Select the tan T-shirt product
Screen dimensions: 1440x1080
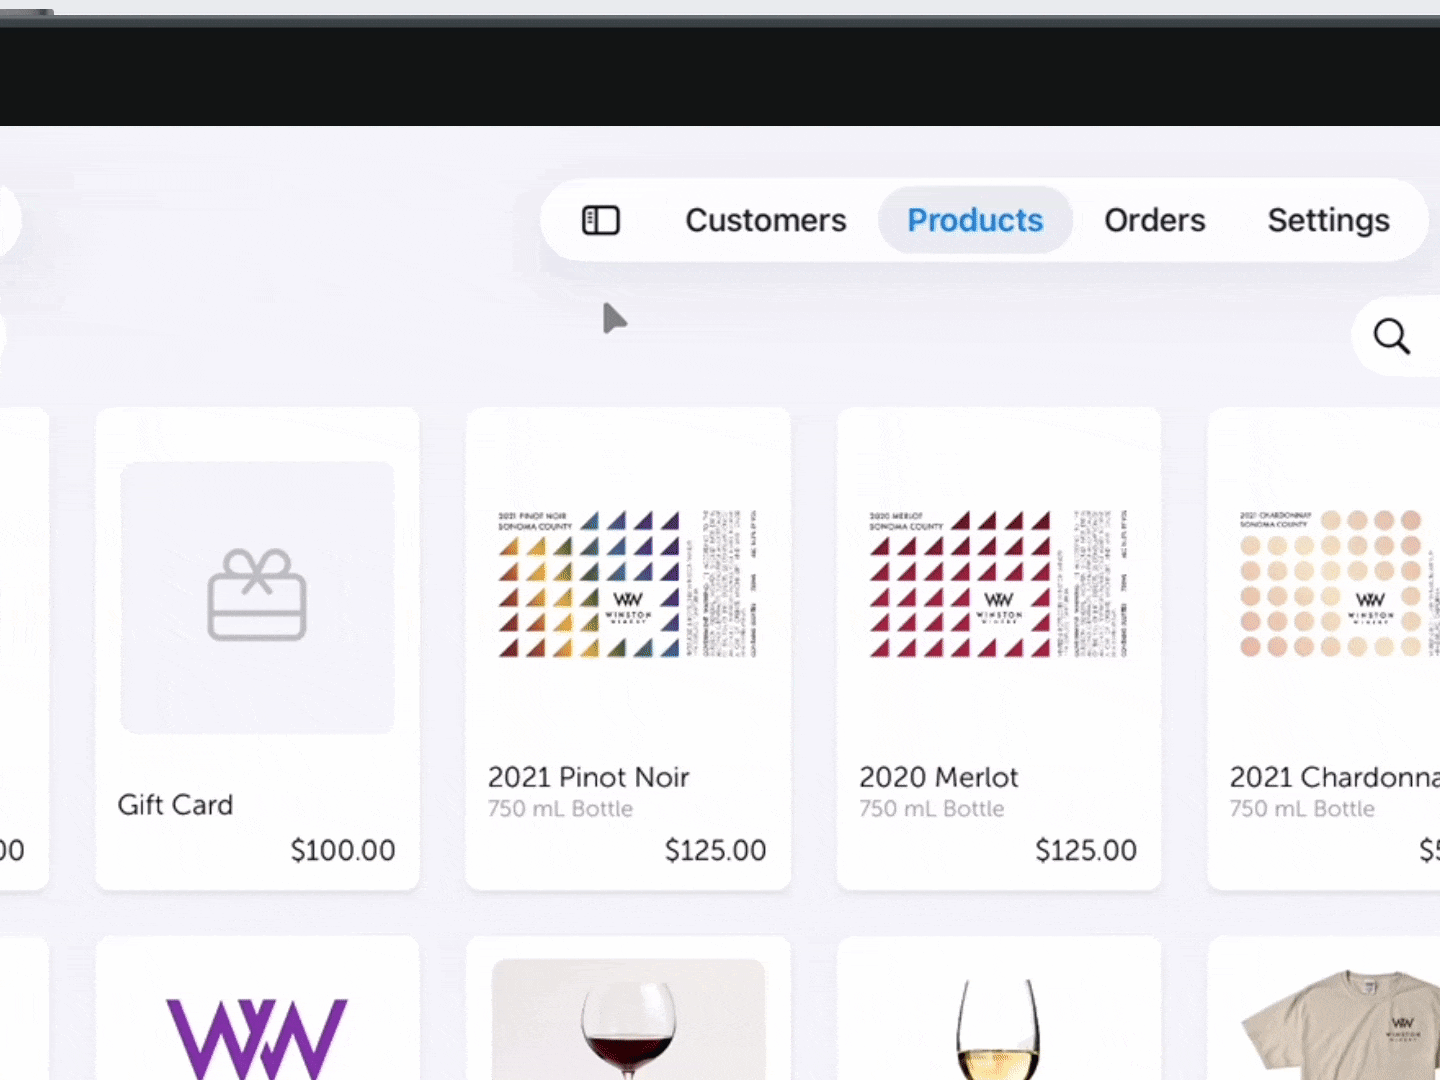1324,1010
